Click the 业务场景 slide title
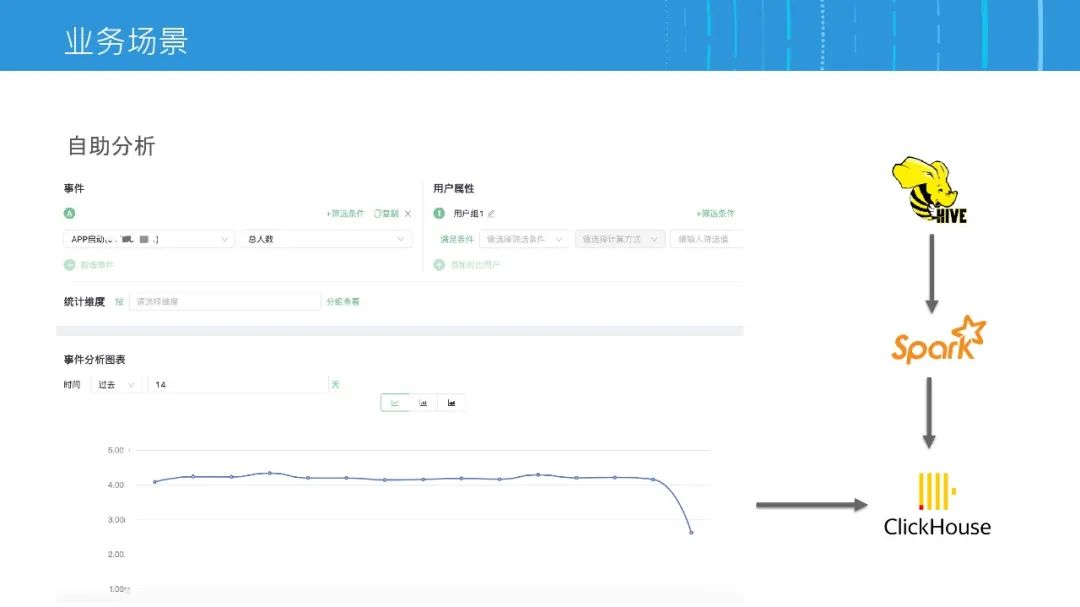 point(126,41)
